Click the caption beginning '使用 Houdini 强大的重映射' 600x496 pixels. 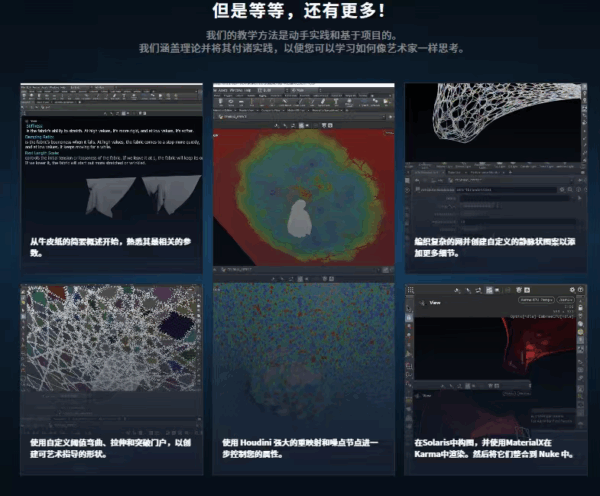300,448
